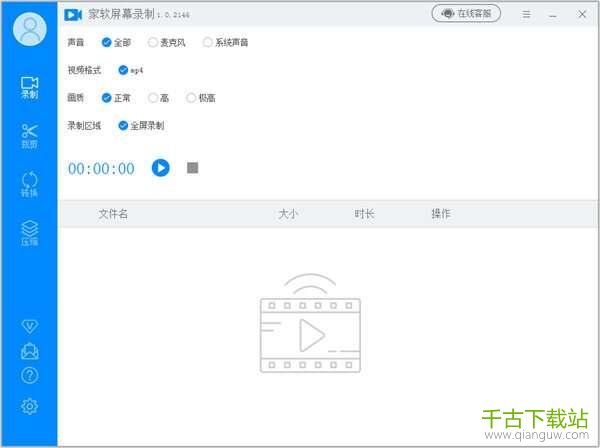Open the 录制 recording section
The width and height of the screenshot is (600, 448).
[x=29, y=87]
